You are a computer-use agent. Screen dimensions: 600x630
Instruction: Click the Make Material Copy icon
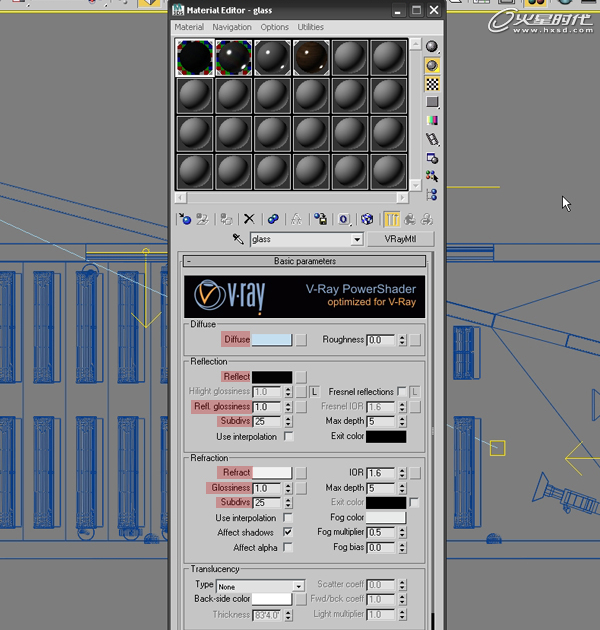pyautogui.click(x=273, y=219)
